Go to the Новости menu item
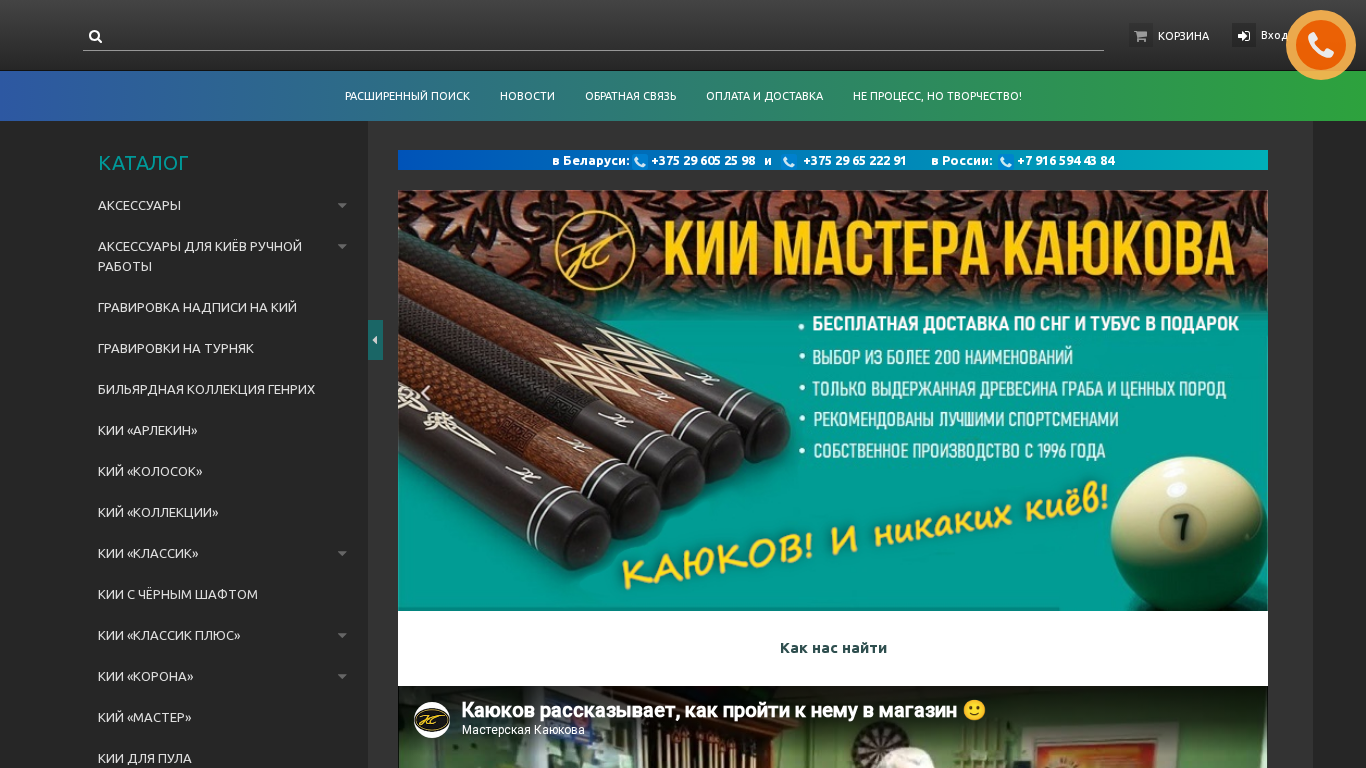The image size is (1366, 768). point(527,96)
